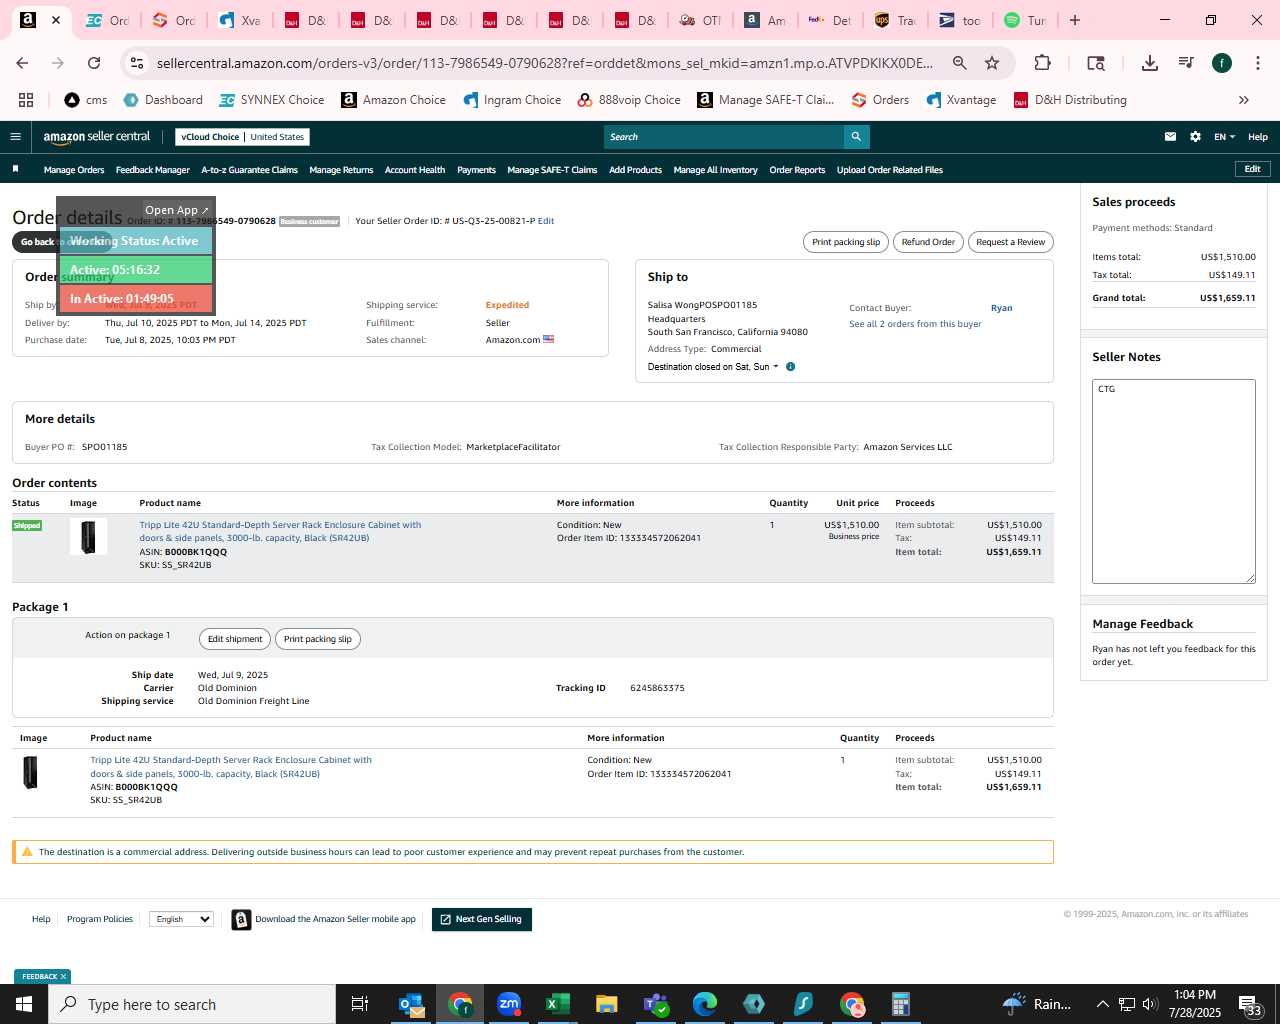
Task: Open the D&H Distributing bookmark
Action: (1070, 100)
